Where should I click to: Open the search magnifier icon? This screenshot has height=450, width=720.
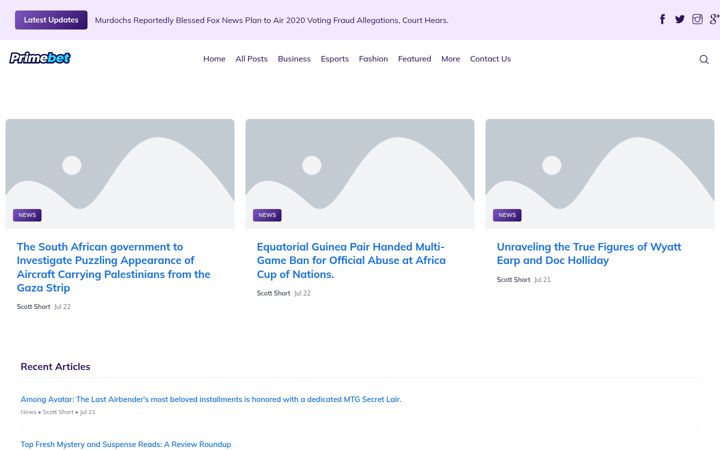(x=704, y=59)
